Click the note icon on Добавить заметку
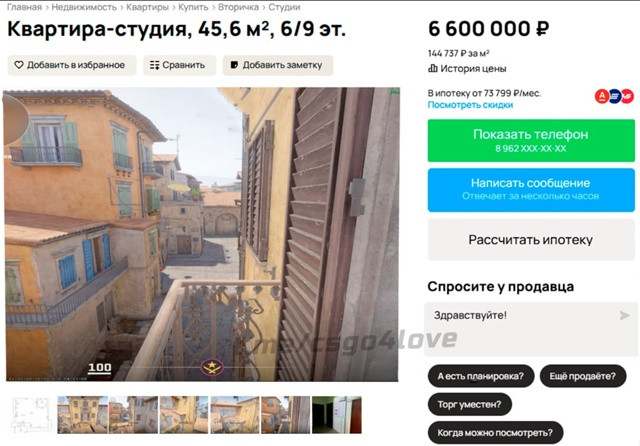This screenshot has width=640, height=446. click(x=234, y=64)
